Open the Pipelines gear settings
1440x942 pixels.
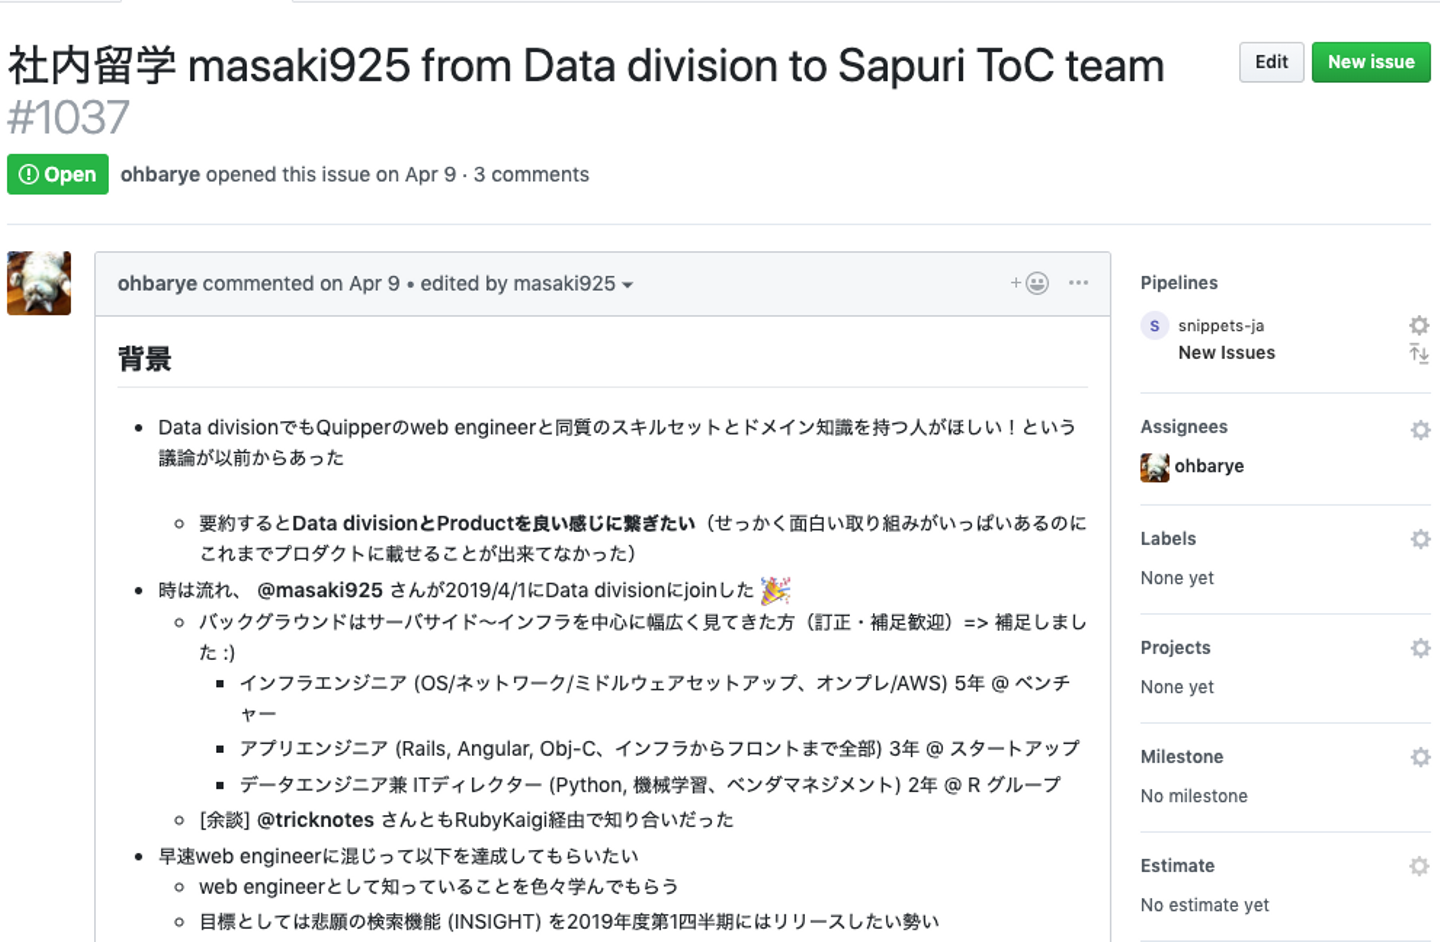pyautogui.click(x=1419, y=325)
